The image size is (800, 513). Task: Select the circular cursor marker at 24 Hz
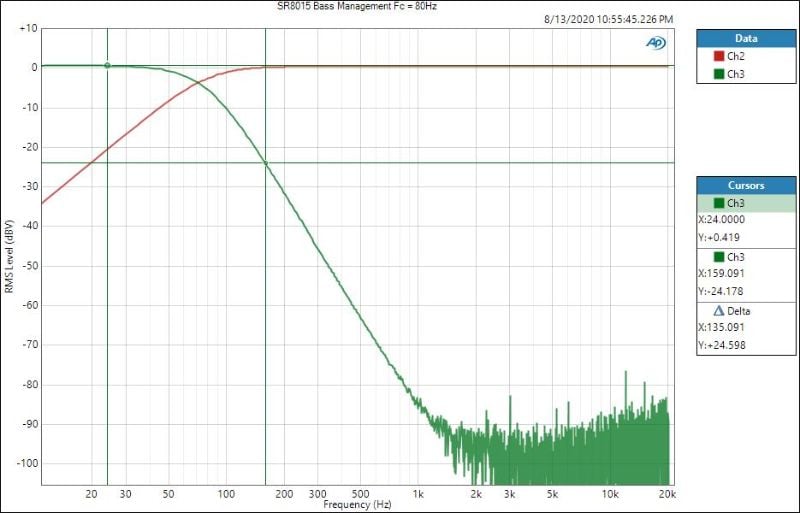[107, 66]
